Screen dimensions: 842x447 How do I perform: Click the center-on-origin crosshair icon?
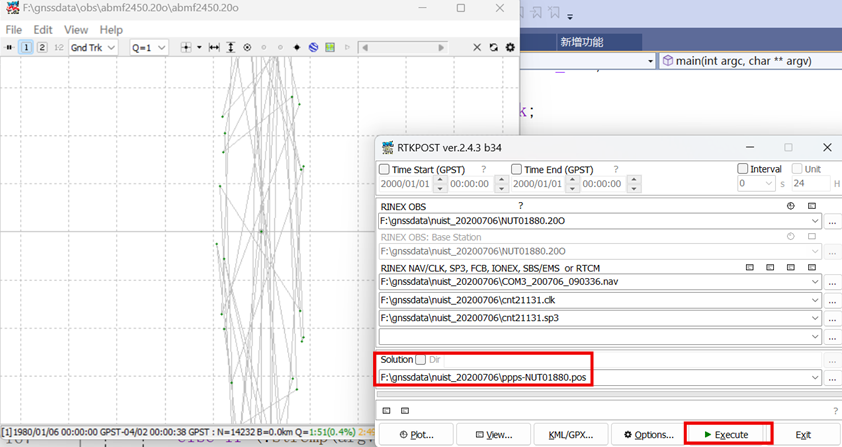pos(186,47)
